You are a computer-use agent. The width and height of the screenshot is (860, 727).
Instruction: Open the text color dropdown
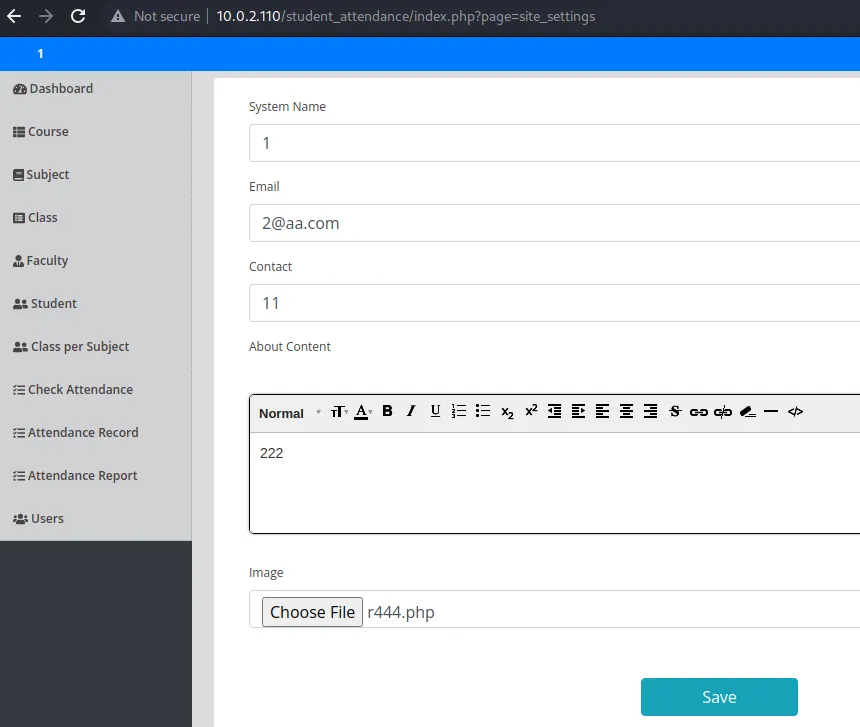(363, 412)
